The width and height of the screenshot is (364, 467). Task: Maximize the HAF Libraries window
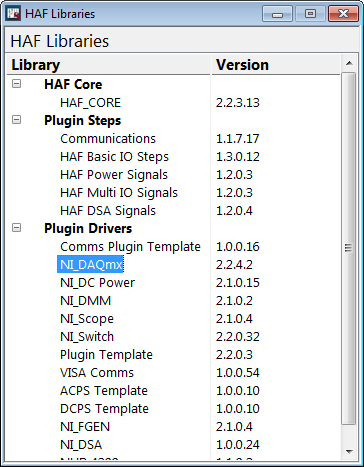tap(310, 14)
